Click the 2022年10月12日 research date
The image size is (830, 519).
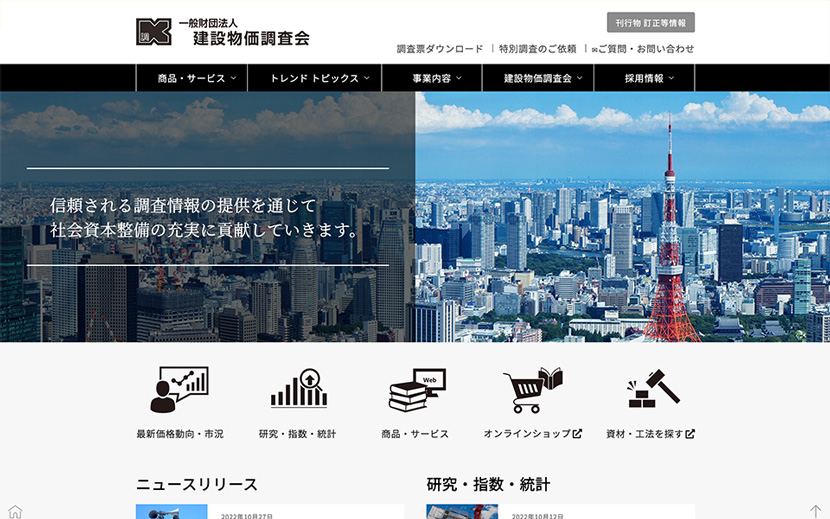[537, 516]
